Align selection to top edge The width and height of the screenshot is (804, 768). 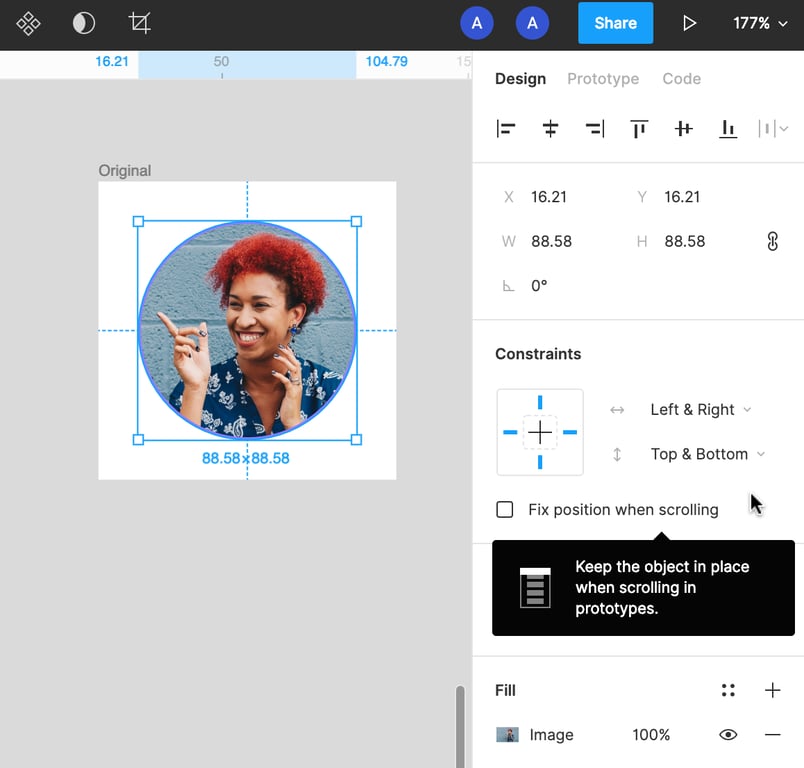[x=639, y=128]
